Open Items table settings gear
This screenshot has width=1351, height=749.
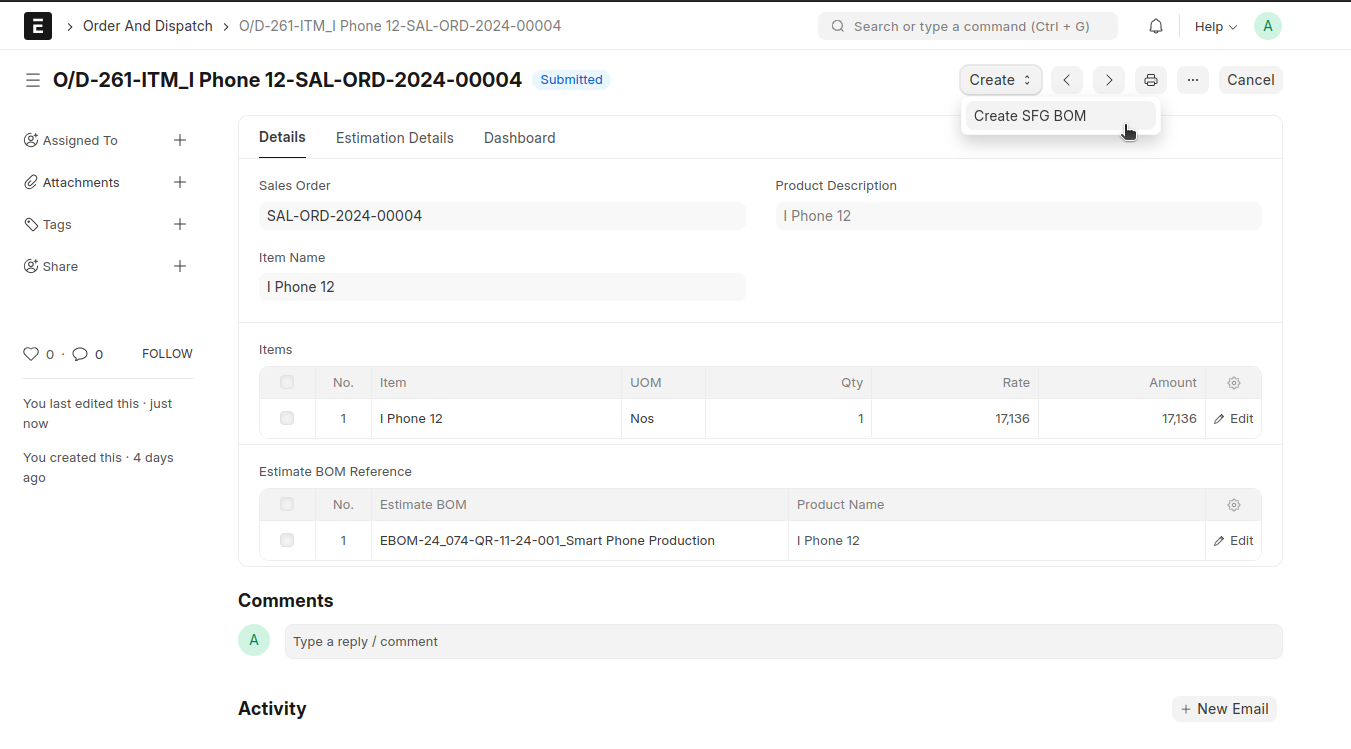pos(1234,383)
